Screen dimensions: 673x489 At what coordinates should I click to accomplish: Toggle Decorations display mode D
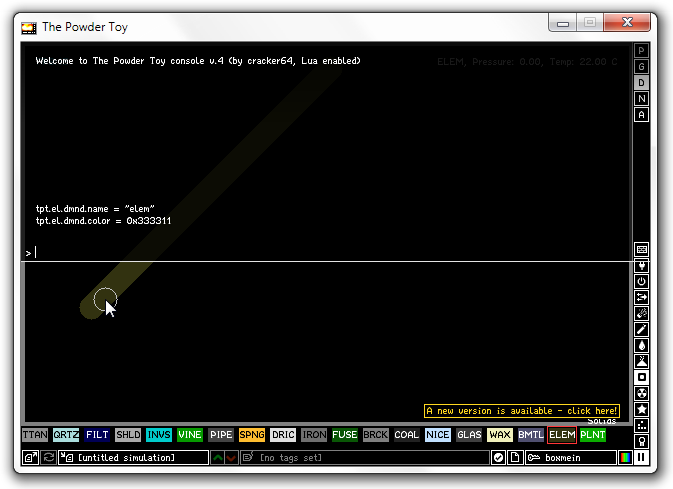641,82
